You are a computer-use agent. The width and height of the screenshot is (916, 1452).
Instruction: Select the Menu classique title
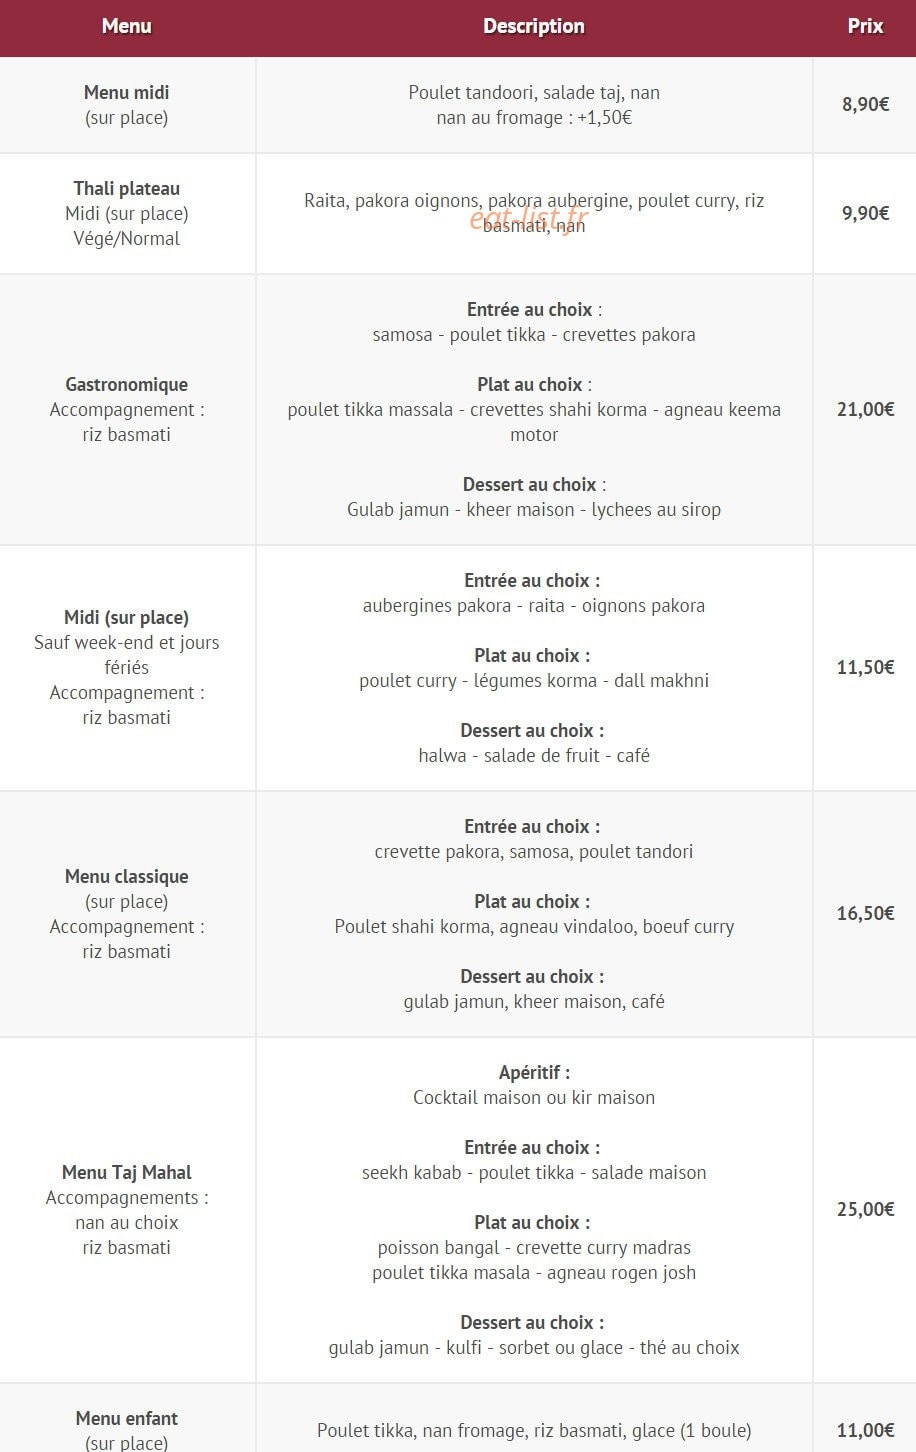point(127,876)
